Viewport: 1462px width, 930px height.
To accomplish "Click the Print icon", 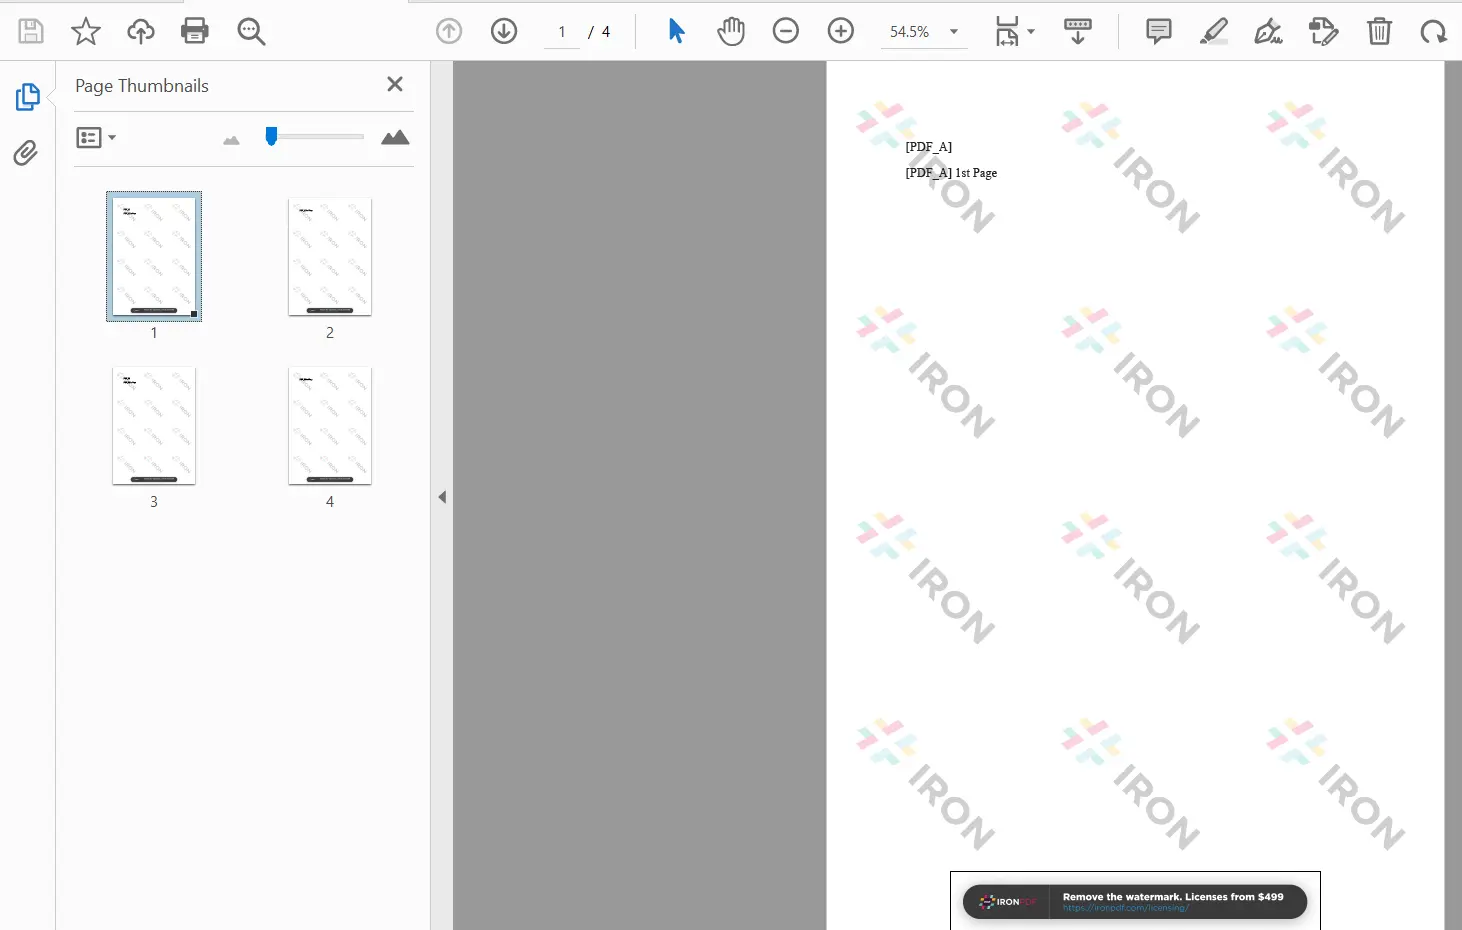I will [195, 31].
